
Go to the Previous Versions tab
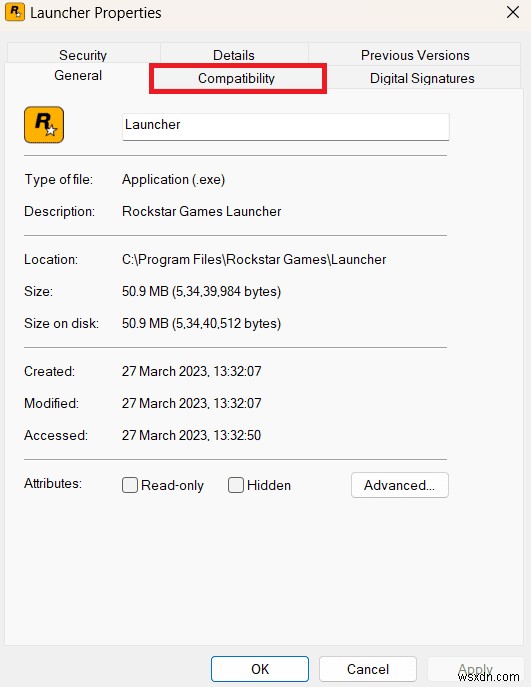[415, 55]
